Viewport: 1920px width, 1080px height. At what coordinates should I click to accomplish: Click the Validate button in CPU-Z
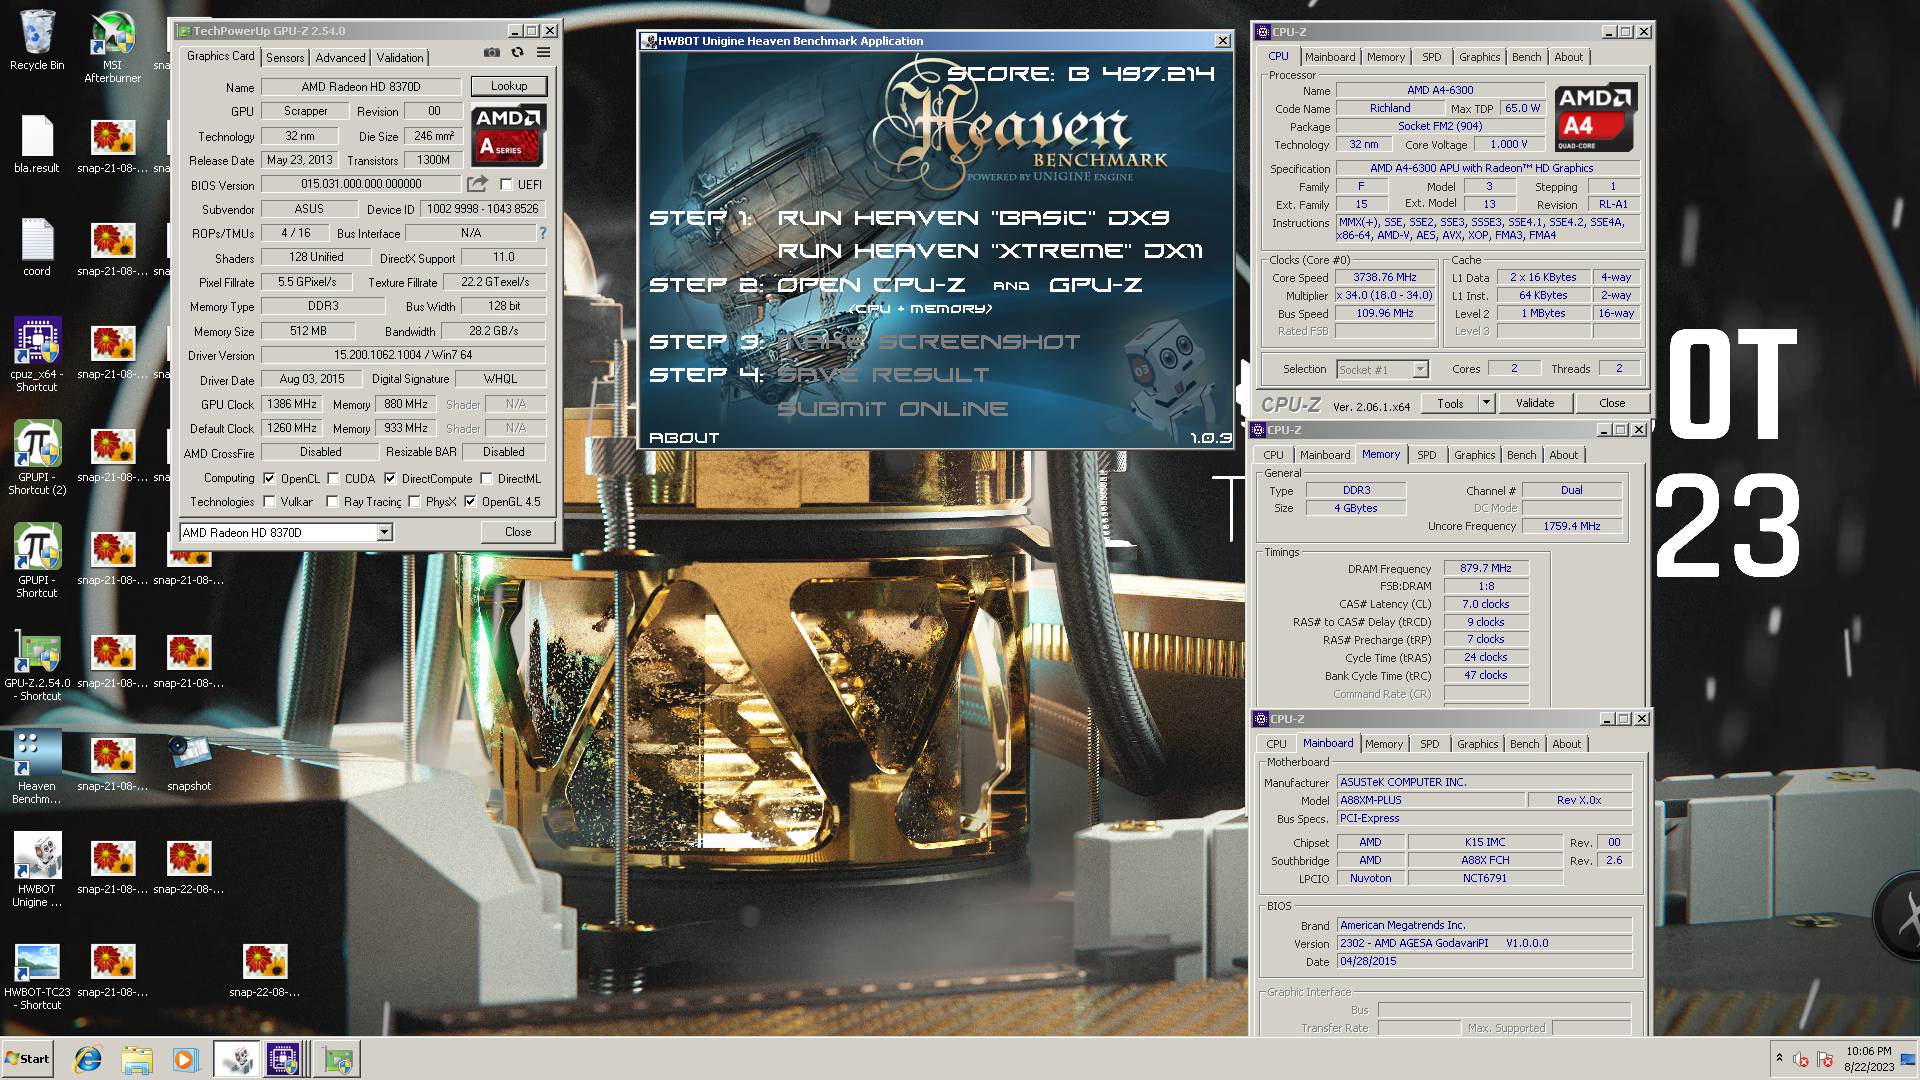click(1535, 403)
